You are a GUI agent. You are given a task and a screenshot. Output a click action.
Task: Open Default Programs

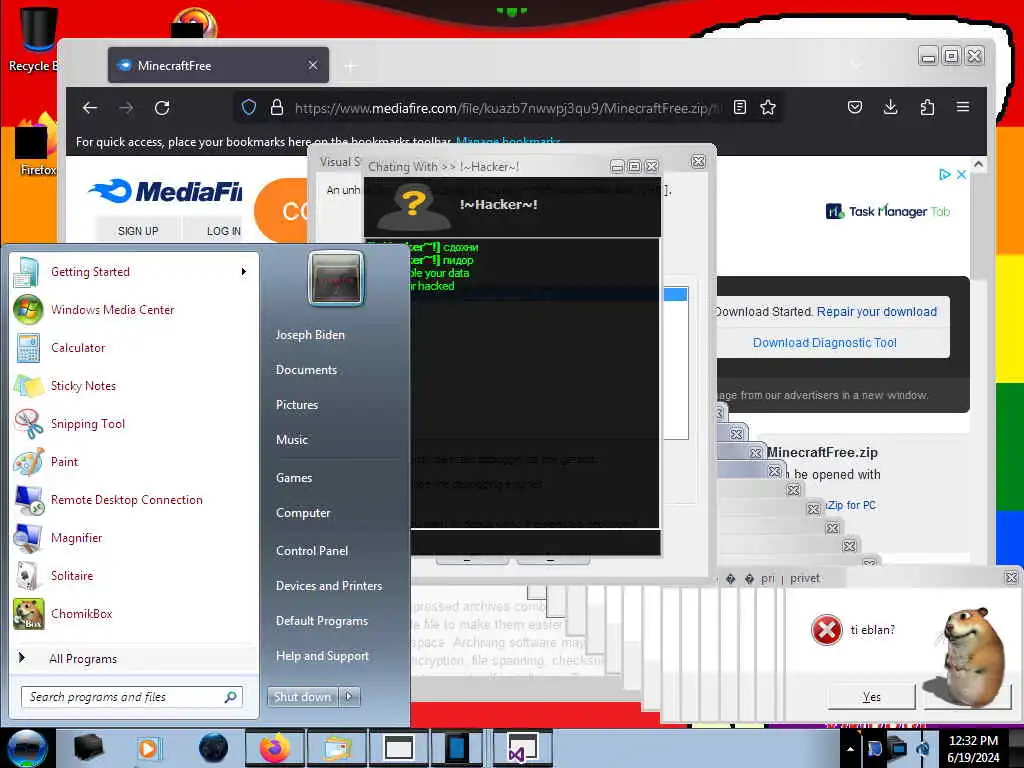pos(322,621)
